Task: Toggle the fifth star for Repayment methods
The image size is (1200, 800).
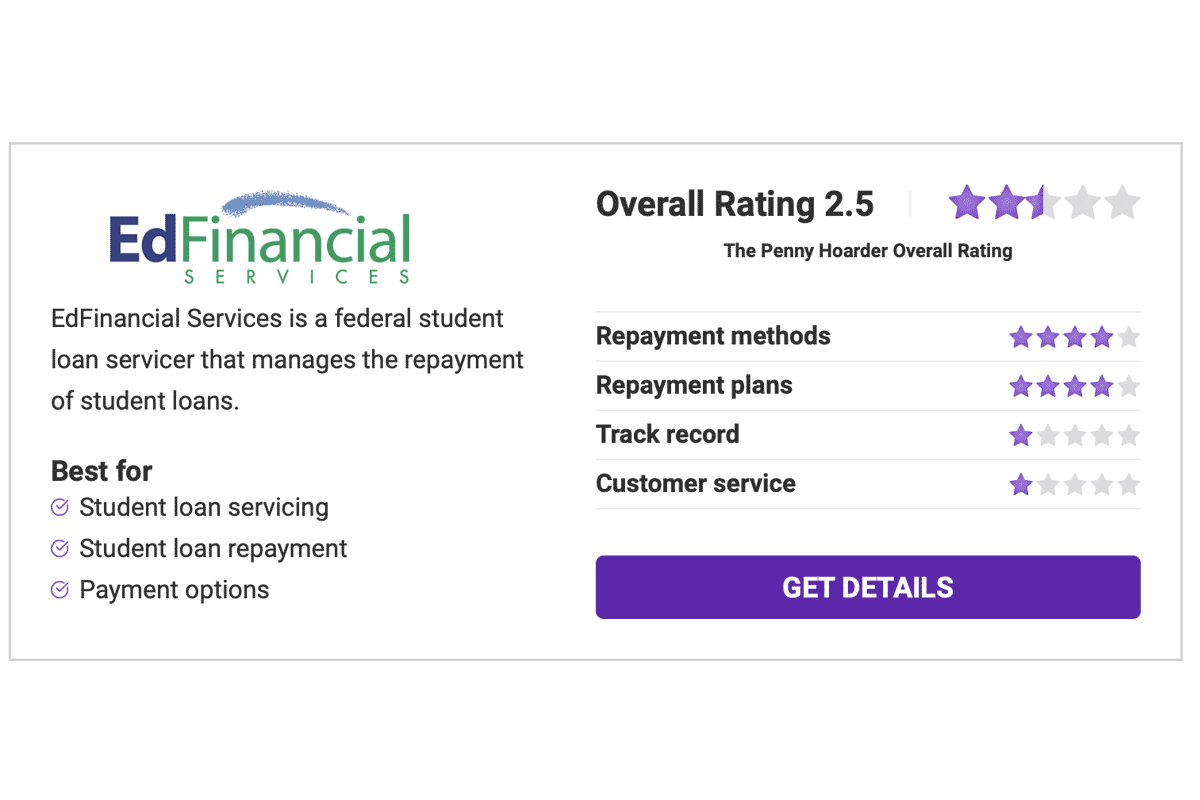Action: pos(1128,337)
